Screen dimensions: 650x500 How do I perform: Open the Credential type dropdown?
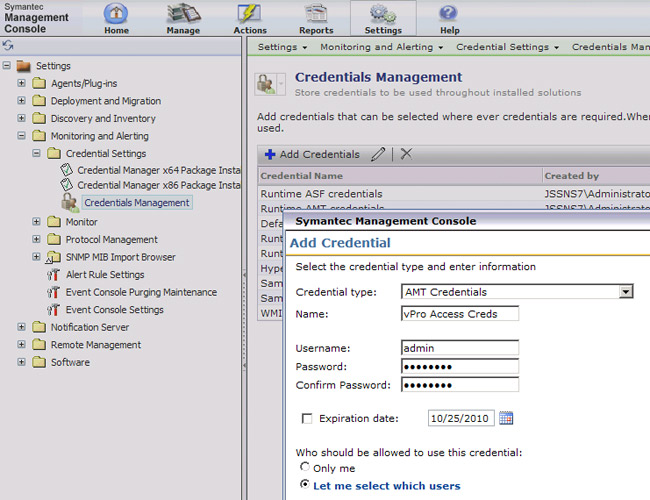[x=626, y=292]
